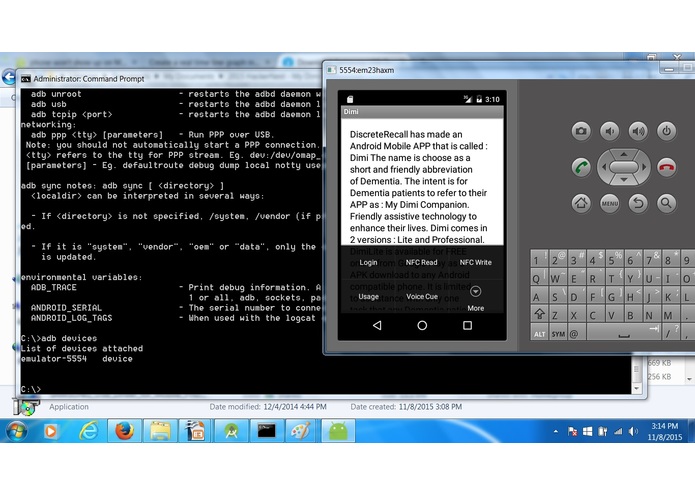This screenshot has width=695, height=494.
Task: Tap Android recent apps square
Action: [467, 326]
